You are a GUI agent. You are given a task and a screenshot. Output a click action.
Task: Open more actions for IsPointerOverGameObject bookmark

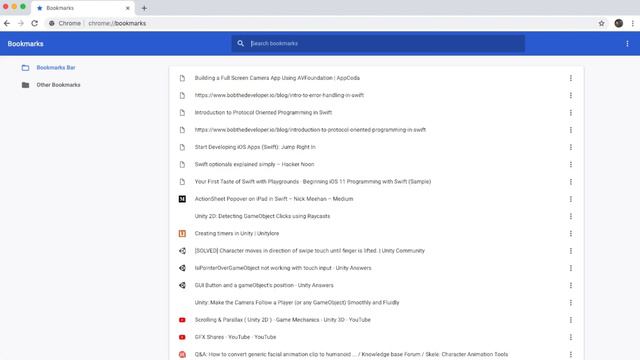(x=571, y=268)
